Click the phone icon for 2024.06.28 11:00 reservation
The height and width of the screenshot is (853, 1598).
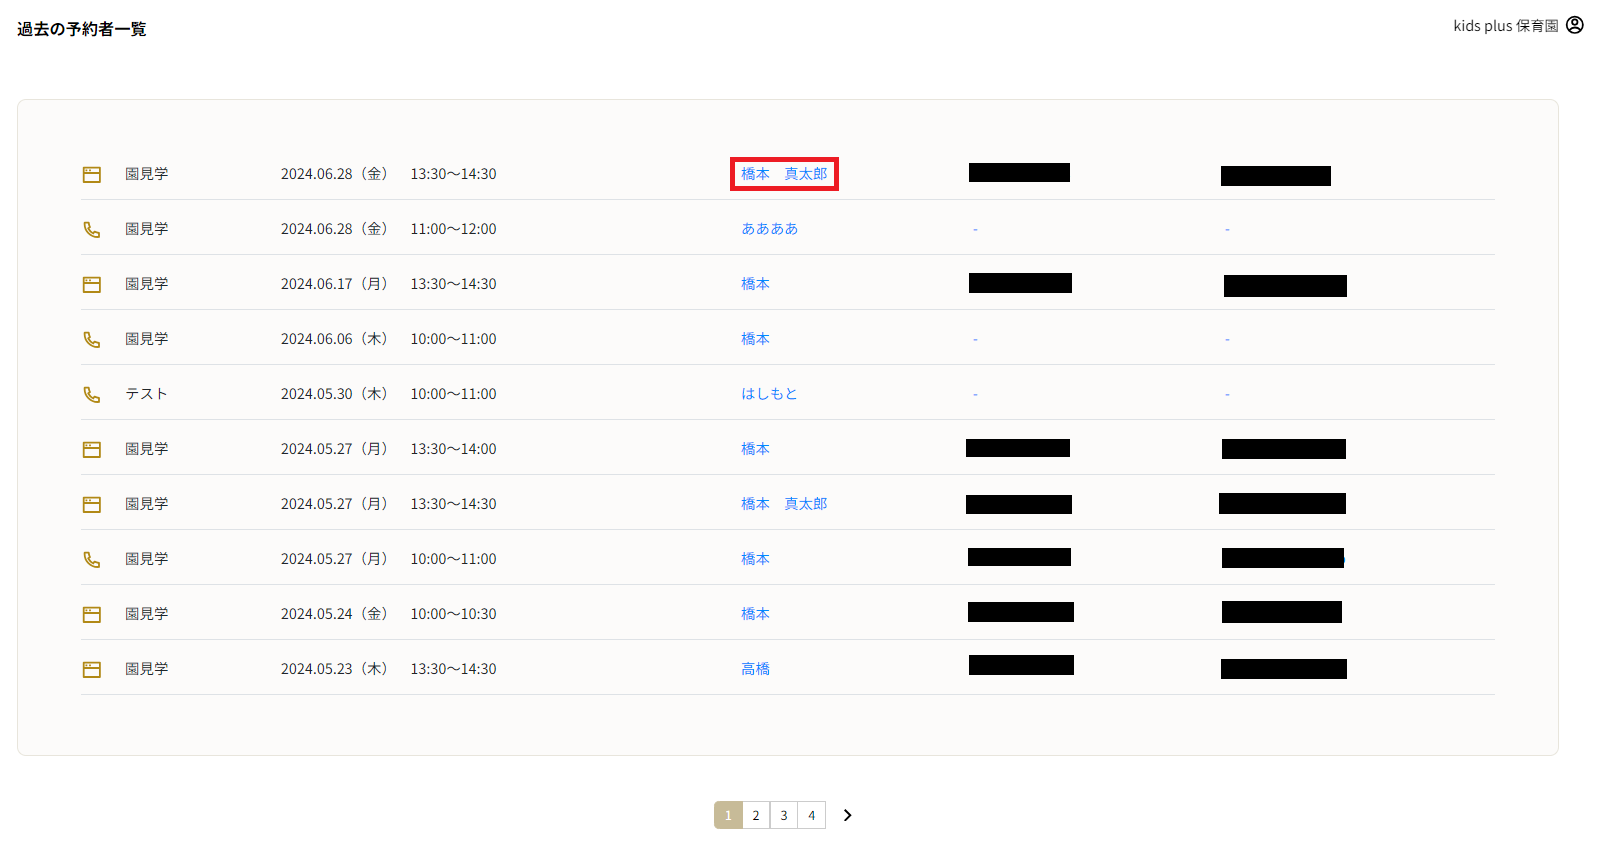(92, 229)
